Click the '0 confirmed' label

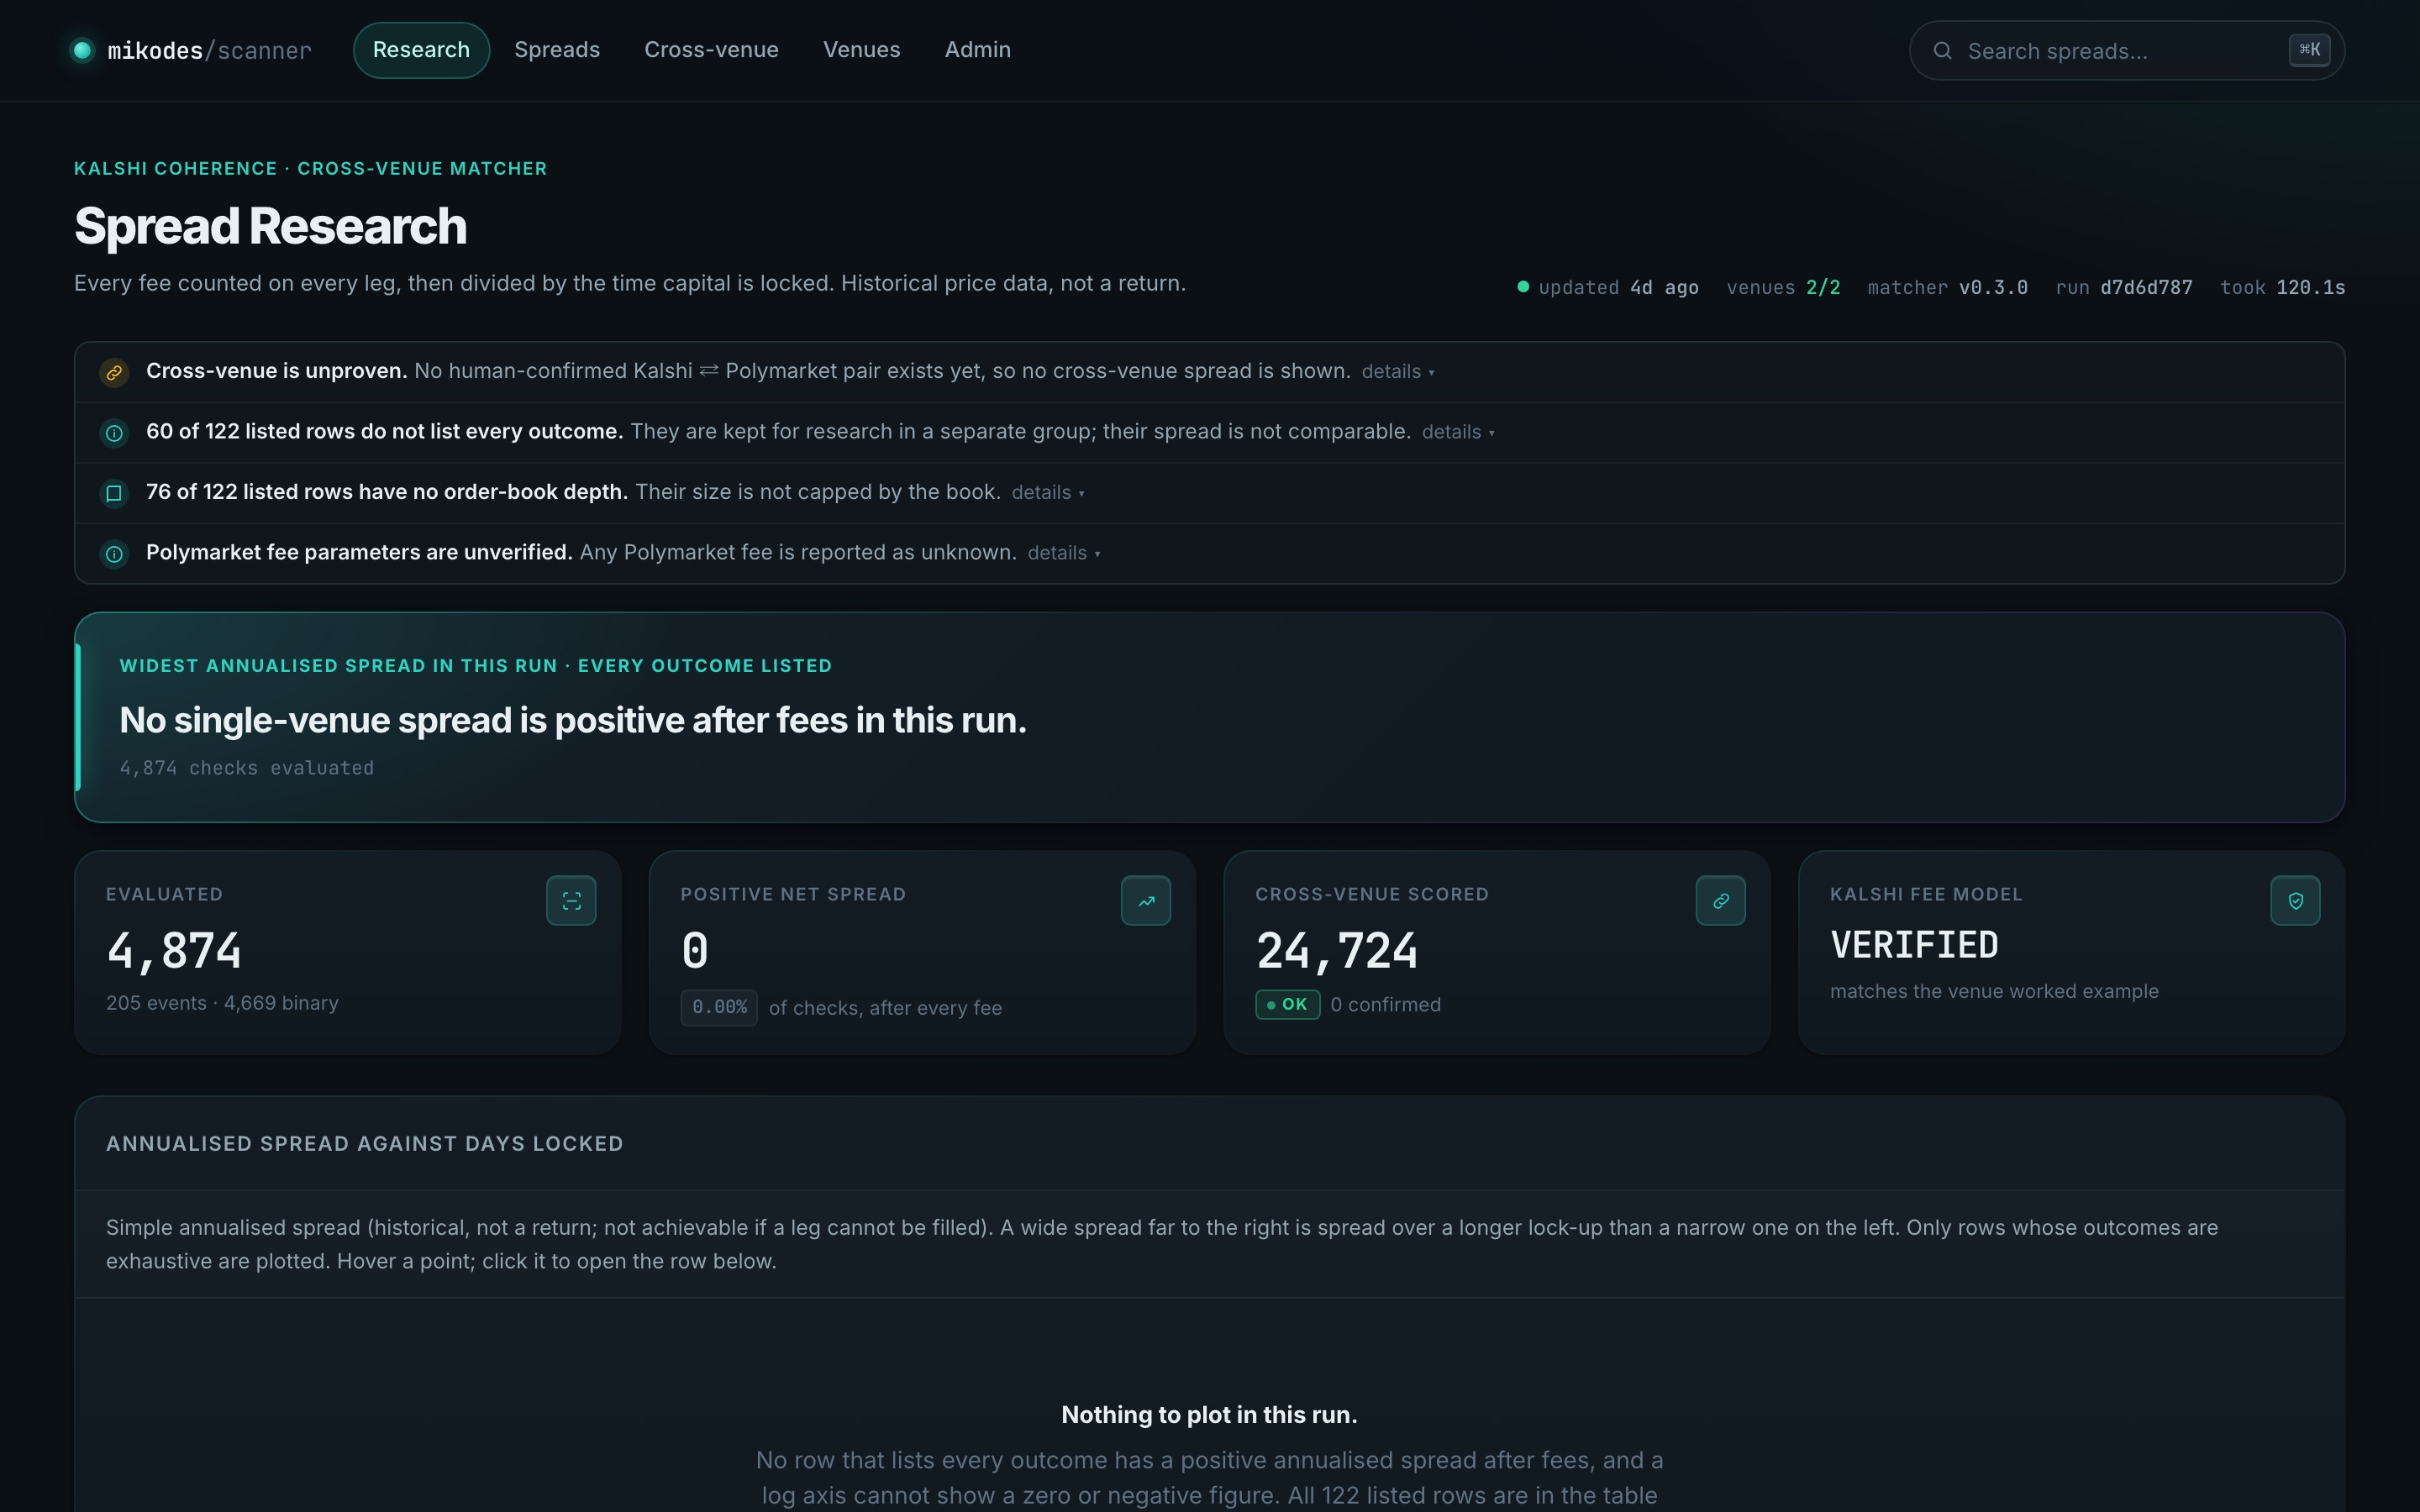1385,1004
